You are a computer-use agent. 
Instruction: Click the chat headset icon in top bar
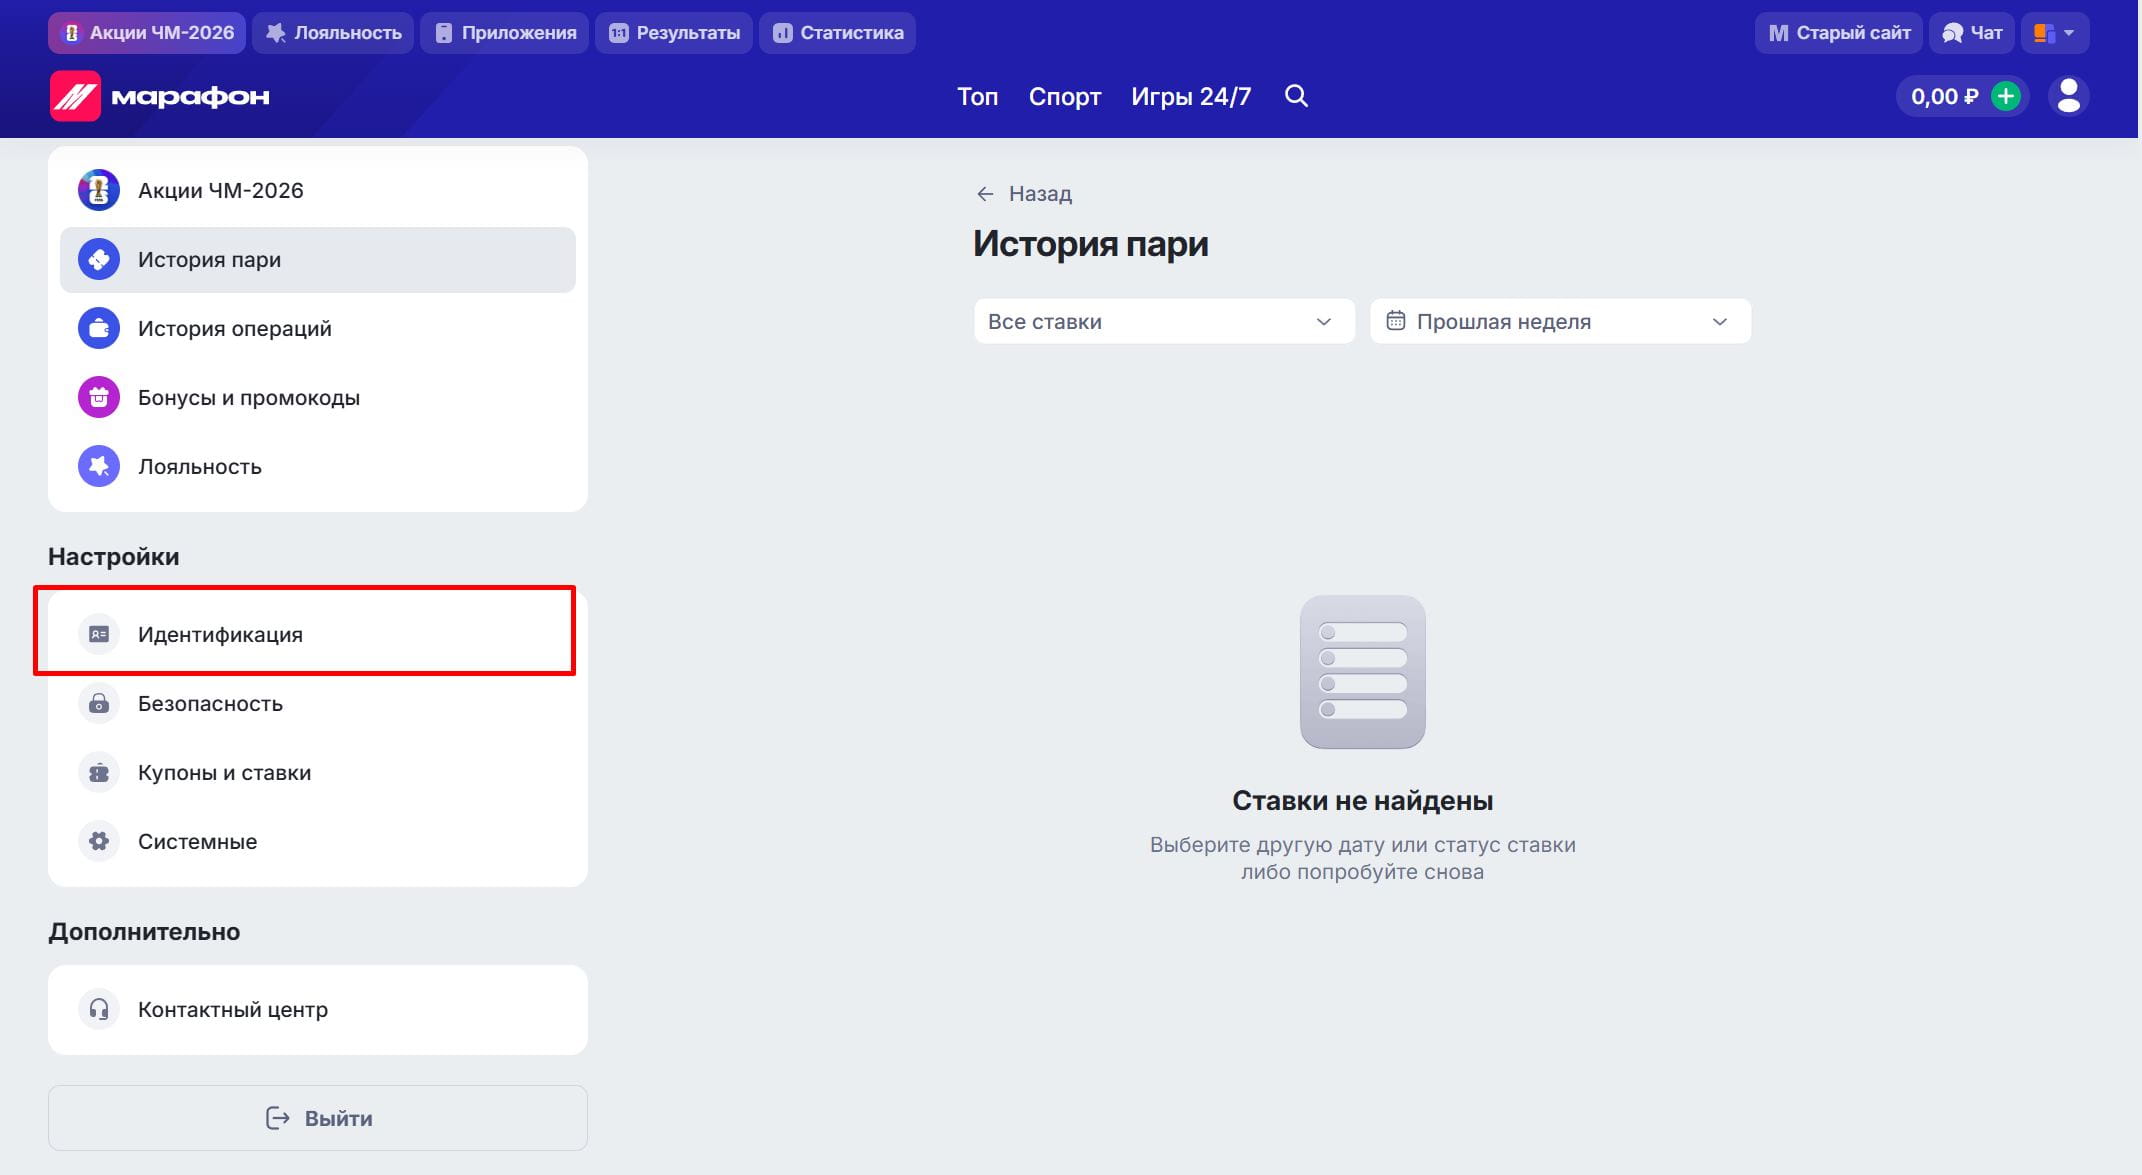(1952, 33)
